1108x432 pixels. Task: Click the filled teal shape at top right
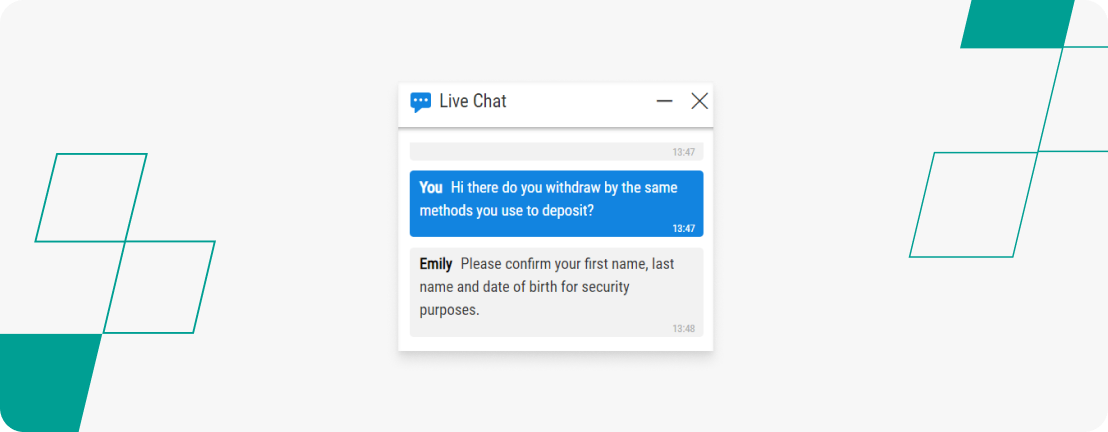[1018, 24]
